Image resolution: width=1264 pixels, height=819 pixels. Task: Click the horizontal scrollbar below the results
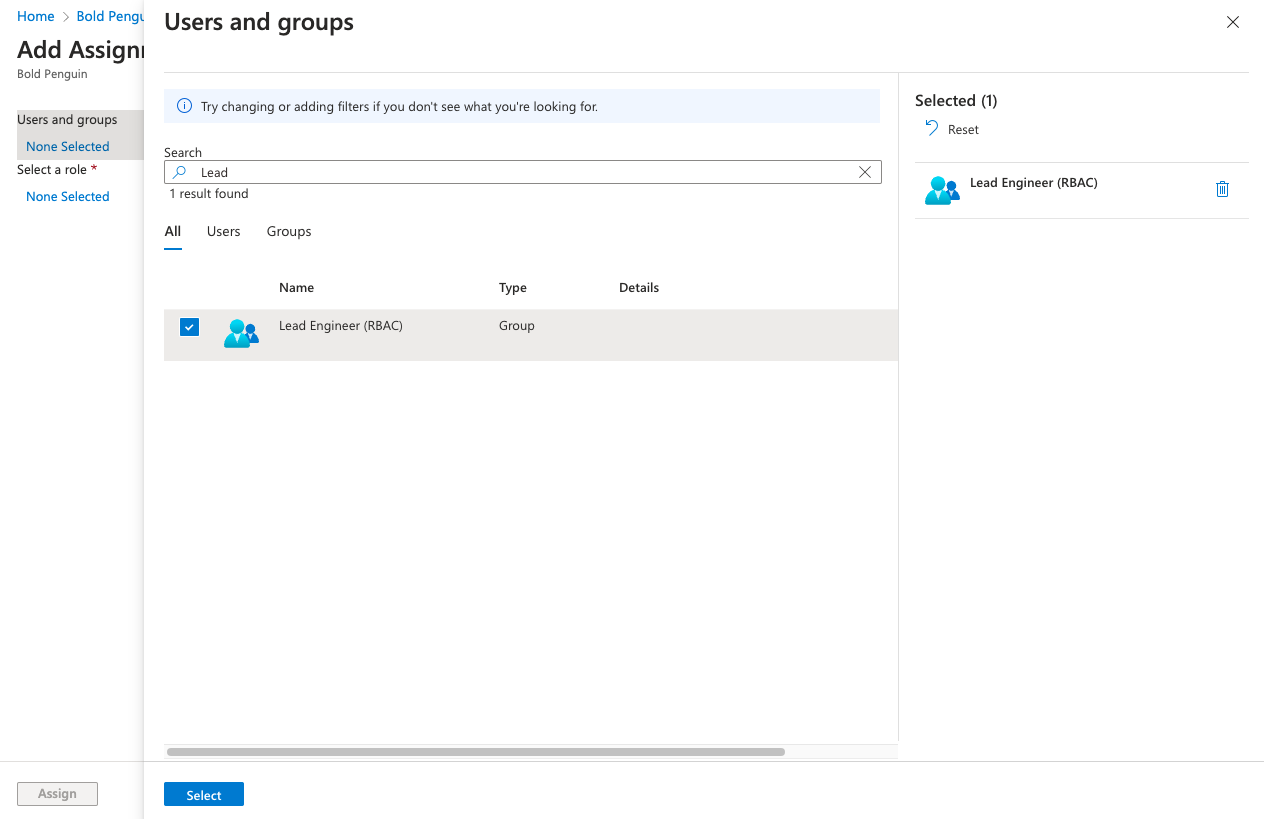tap(476, 752)
